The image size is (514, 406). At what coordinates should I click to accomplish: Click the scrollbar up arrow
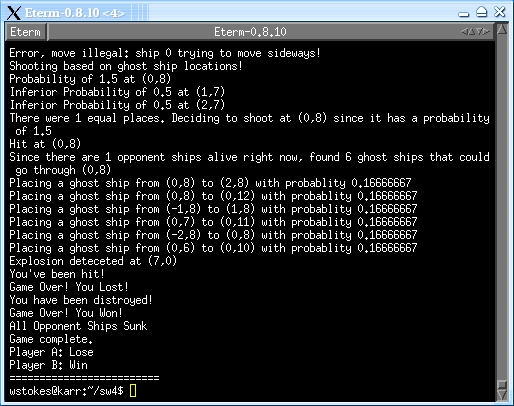[502, 29]
